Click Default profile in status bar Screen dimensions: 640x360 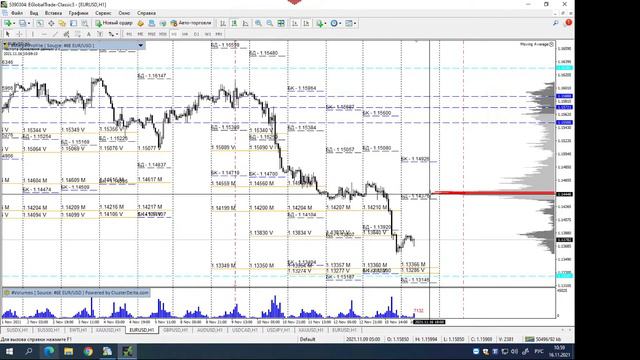[x=307, y=339]
